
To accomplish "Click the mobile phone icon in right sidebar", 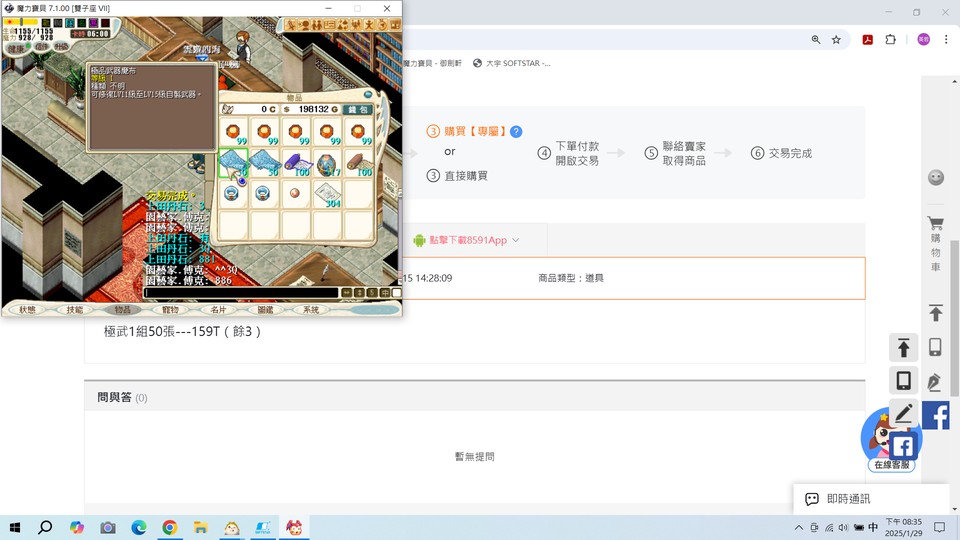I will 935,347.
